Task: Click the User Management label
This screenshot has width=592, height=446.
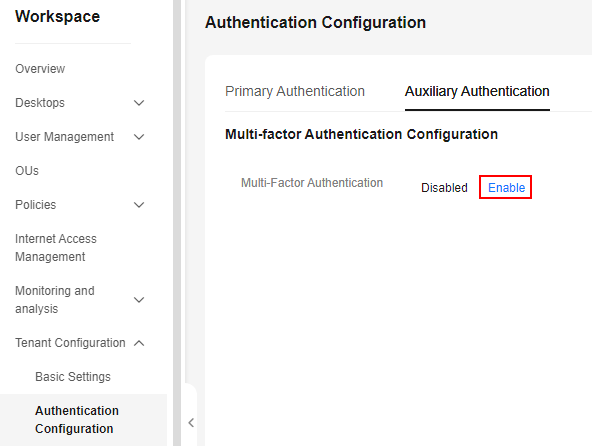Action: (65, 137)
